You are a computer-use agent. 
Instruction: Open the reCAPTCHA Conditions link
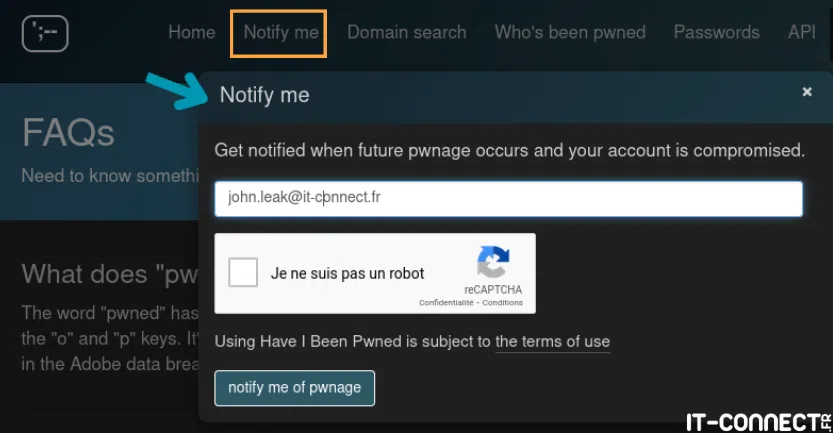coord(503,302)
